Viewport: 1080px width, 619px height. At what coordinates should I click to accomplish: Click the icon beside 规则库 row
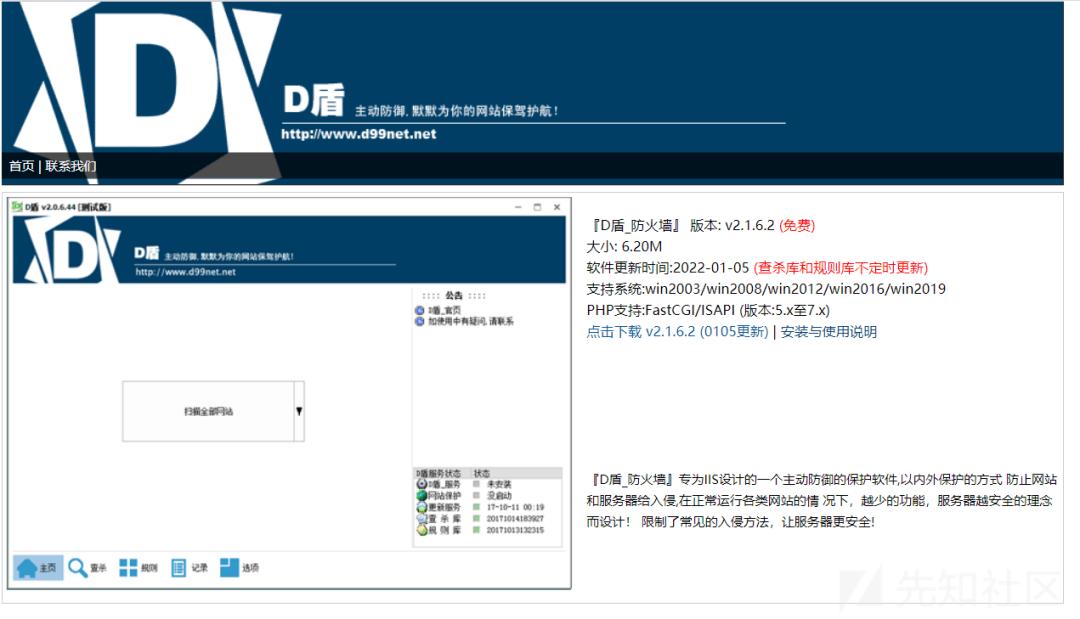pyautogui.click(x=422, y=529)
